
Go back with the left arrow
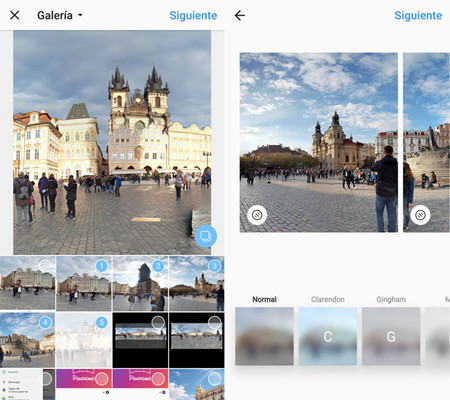240,15
